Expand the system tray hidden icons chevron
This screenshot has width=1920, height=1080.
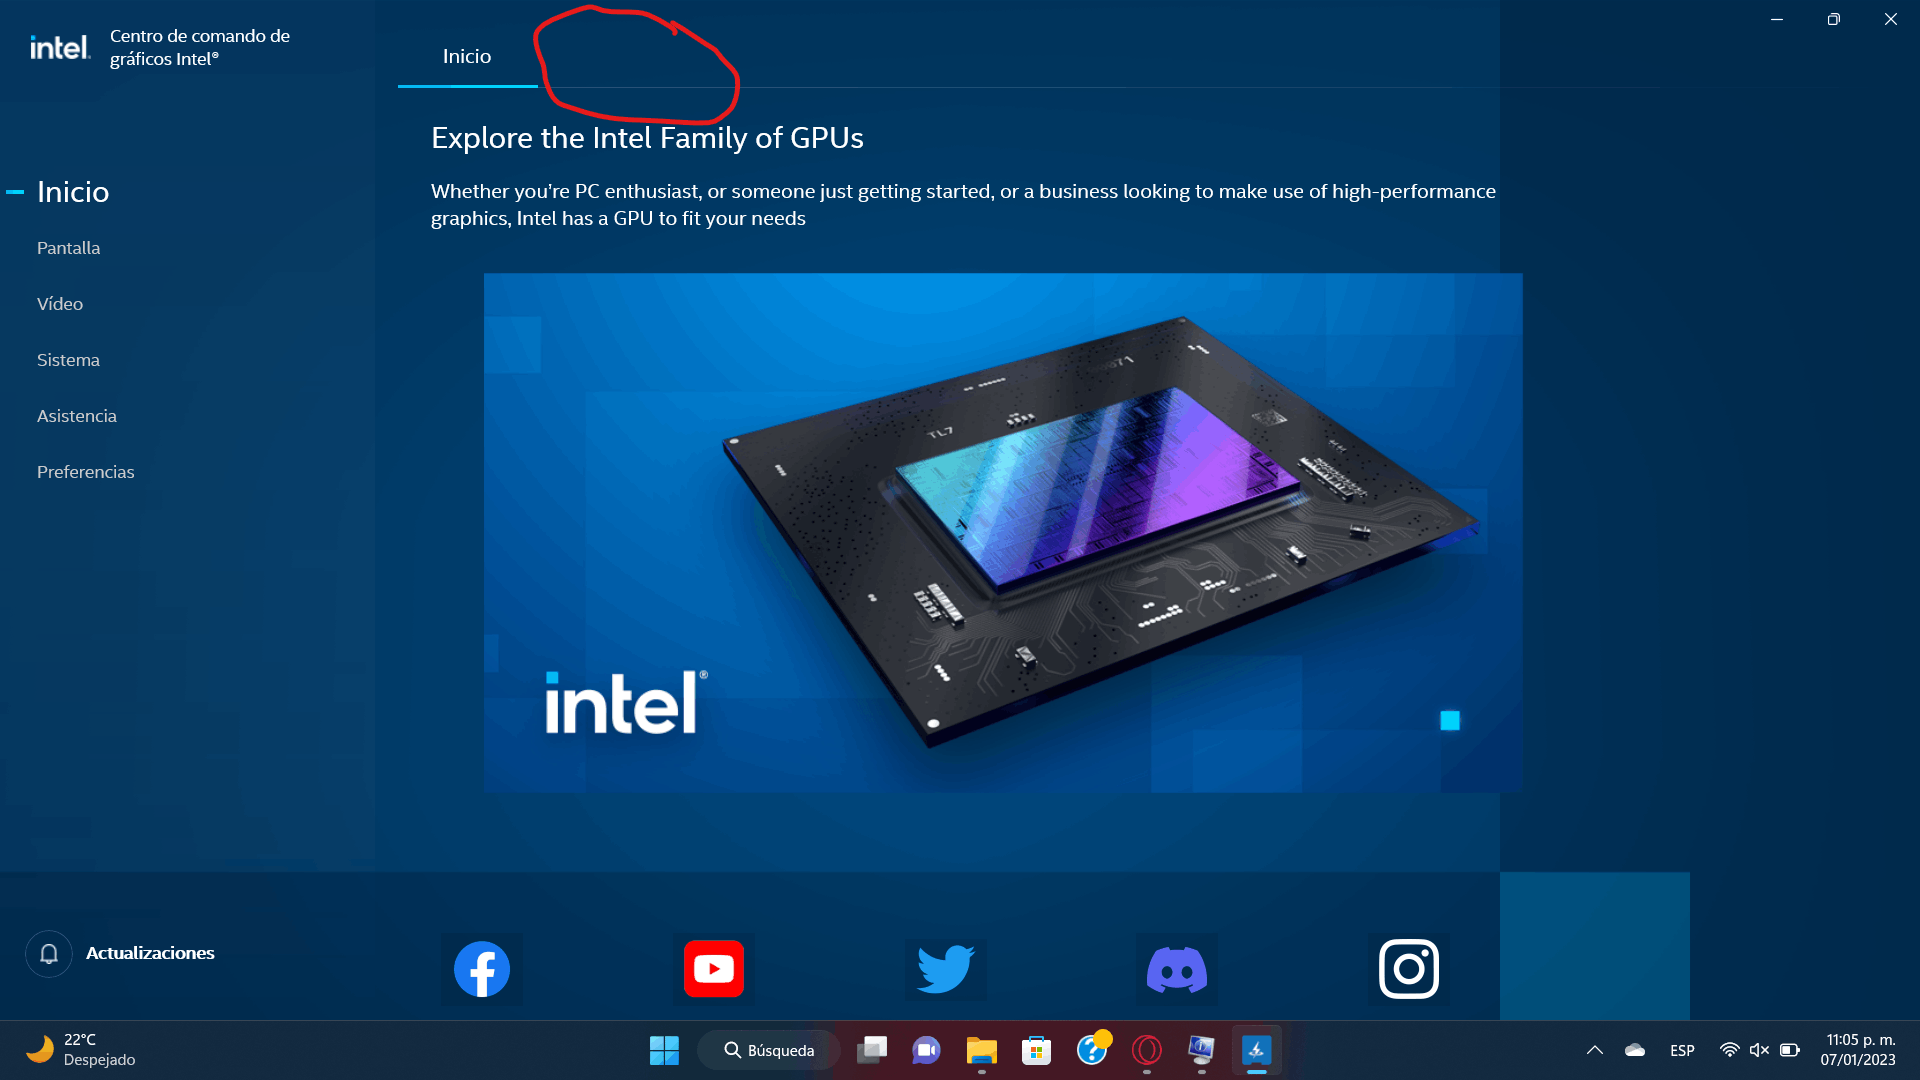click(1595, 1050)
